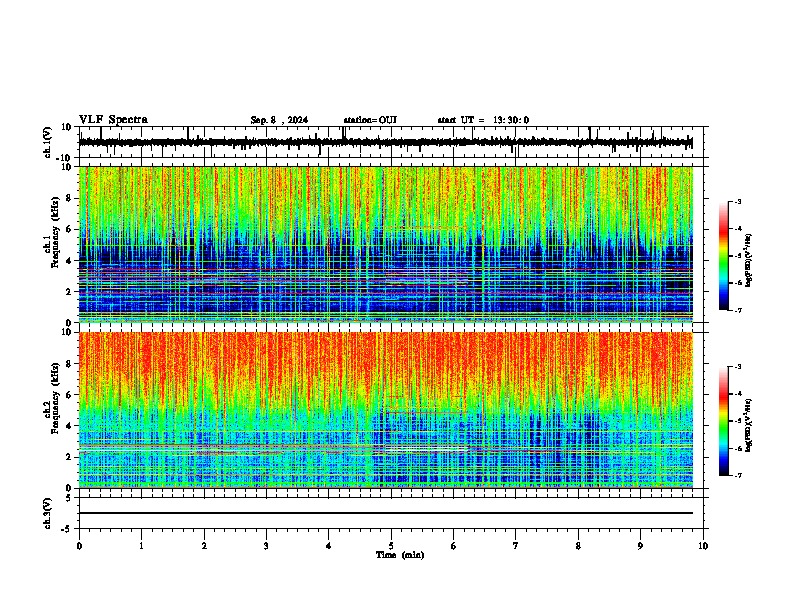
Task: Click the time axis tick label 10
Action: point(703,546)
